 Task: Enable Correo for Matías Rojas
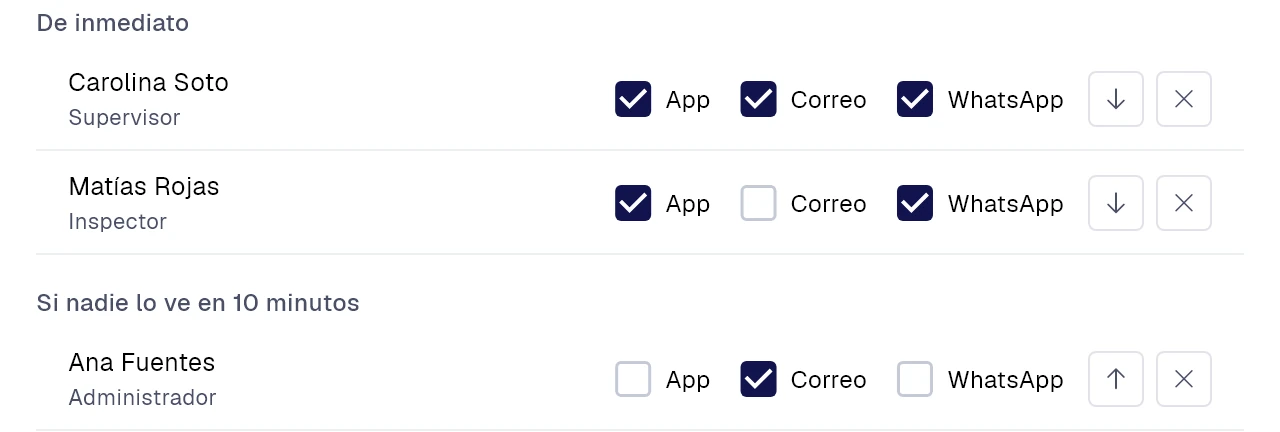pos(758,203)
